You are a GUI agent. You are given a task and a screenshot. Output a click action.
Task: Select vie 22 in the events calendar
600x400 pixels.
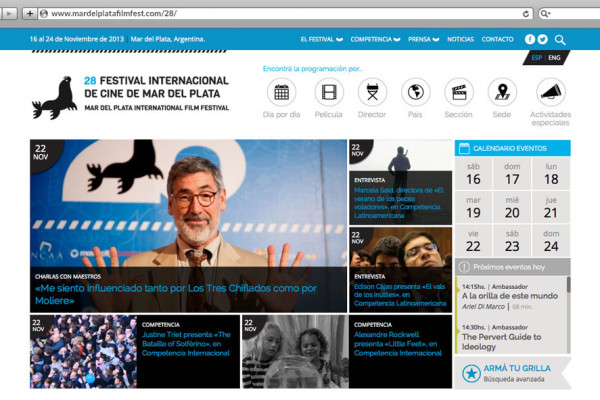pos(473,241)
